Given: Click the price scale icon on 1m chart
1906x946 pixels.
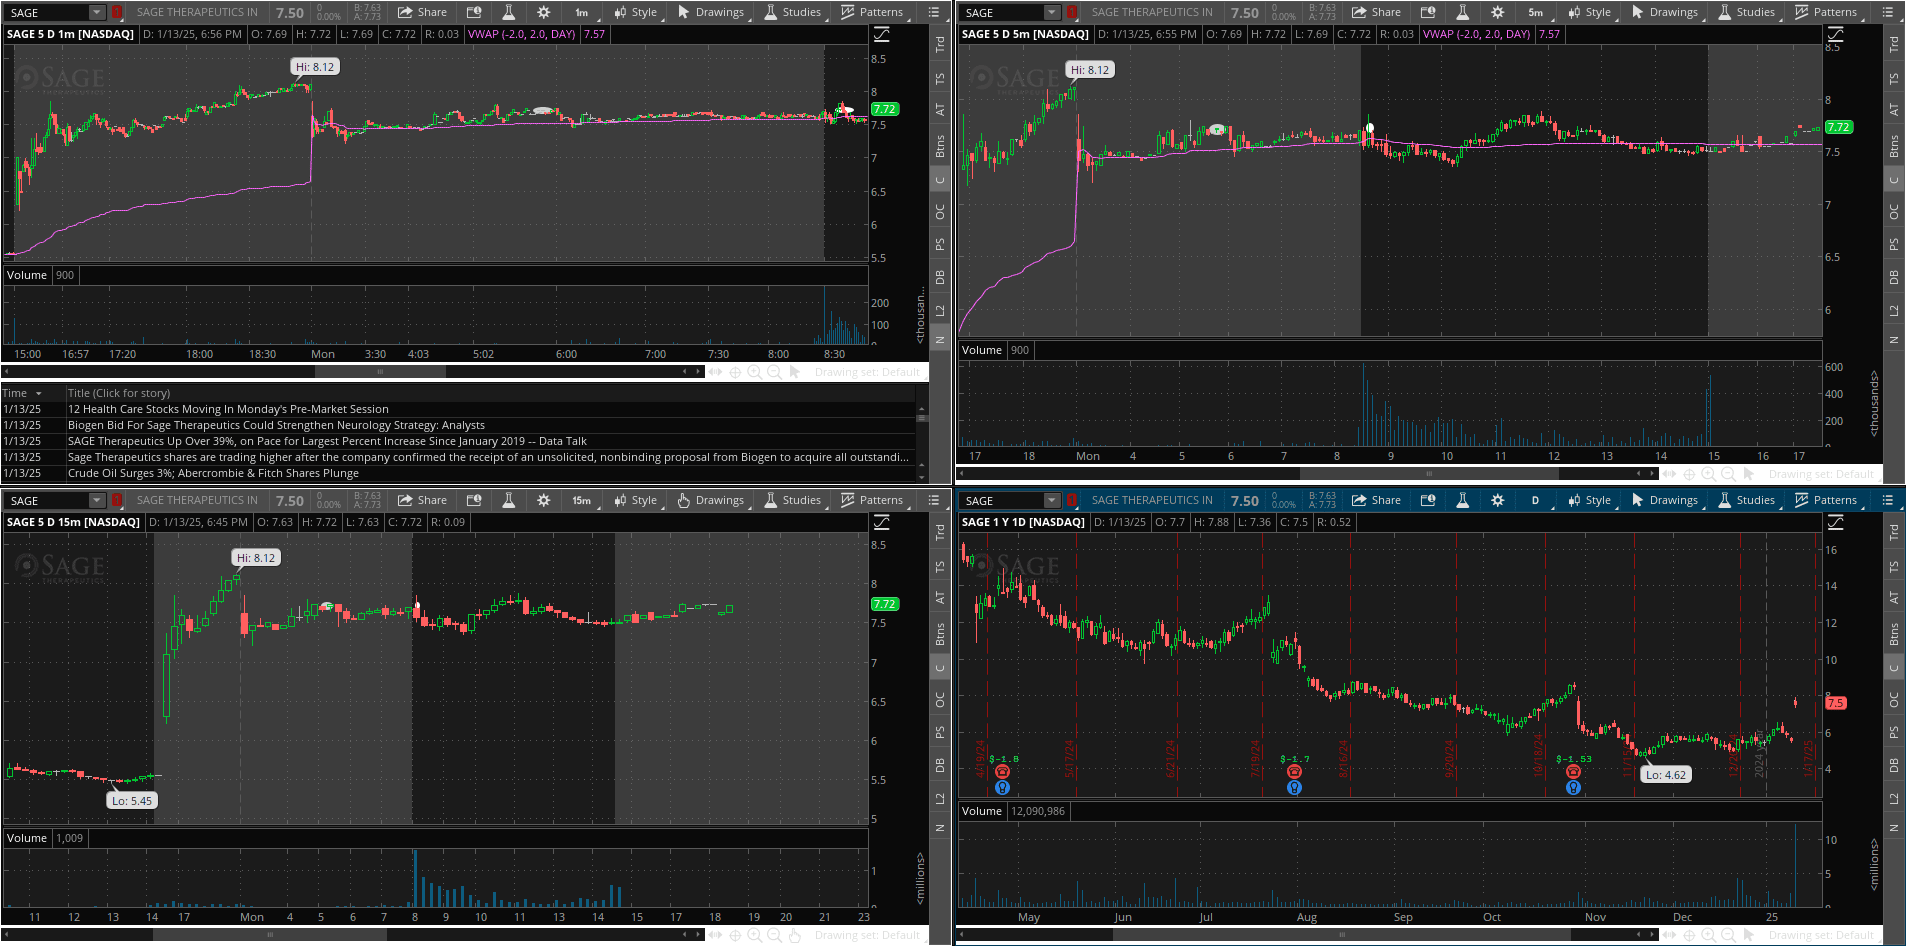Looking at the screenshot, I should click(x=881, y=35).
